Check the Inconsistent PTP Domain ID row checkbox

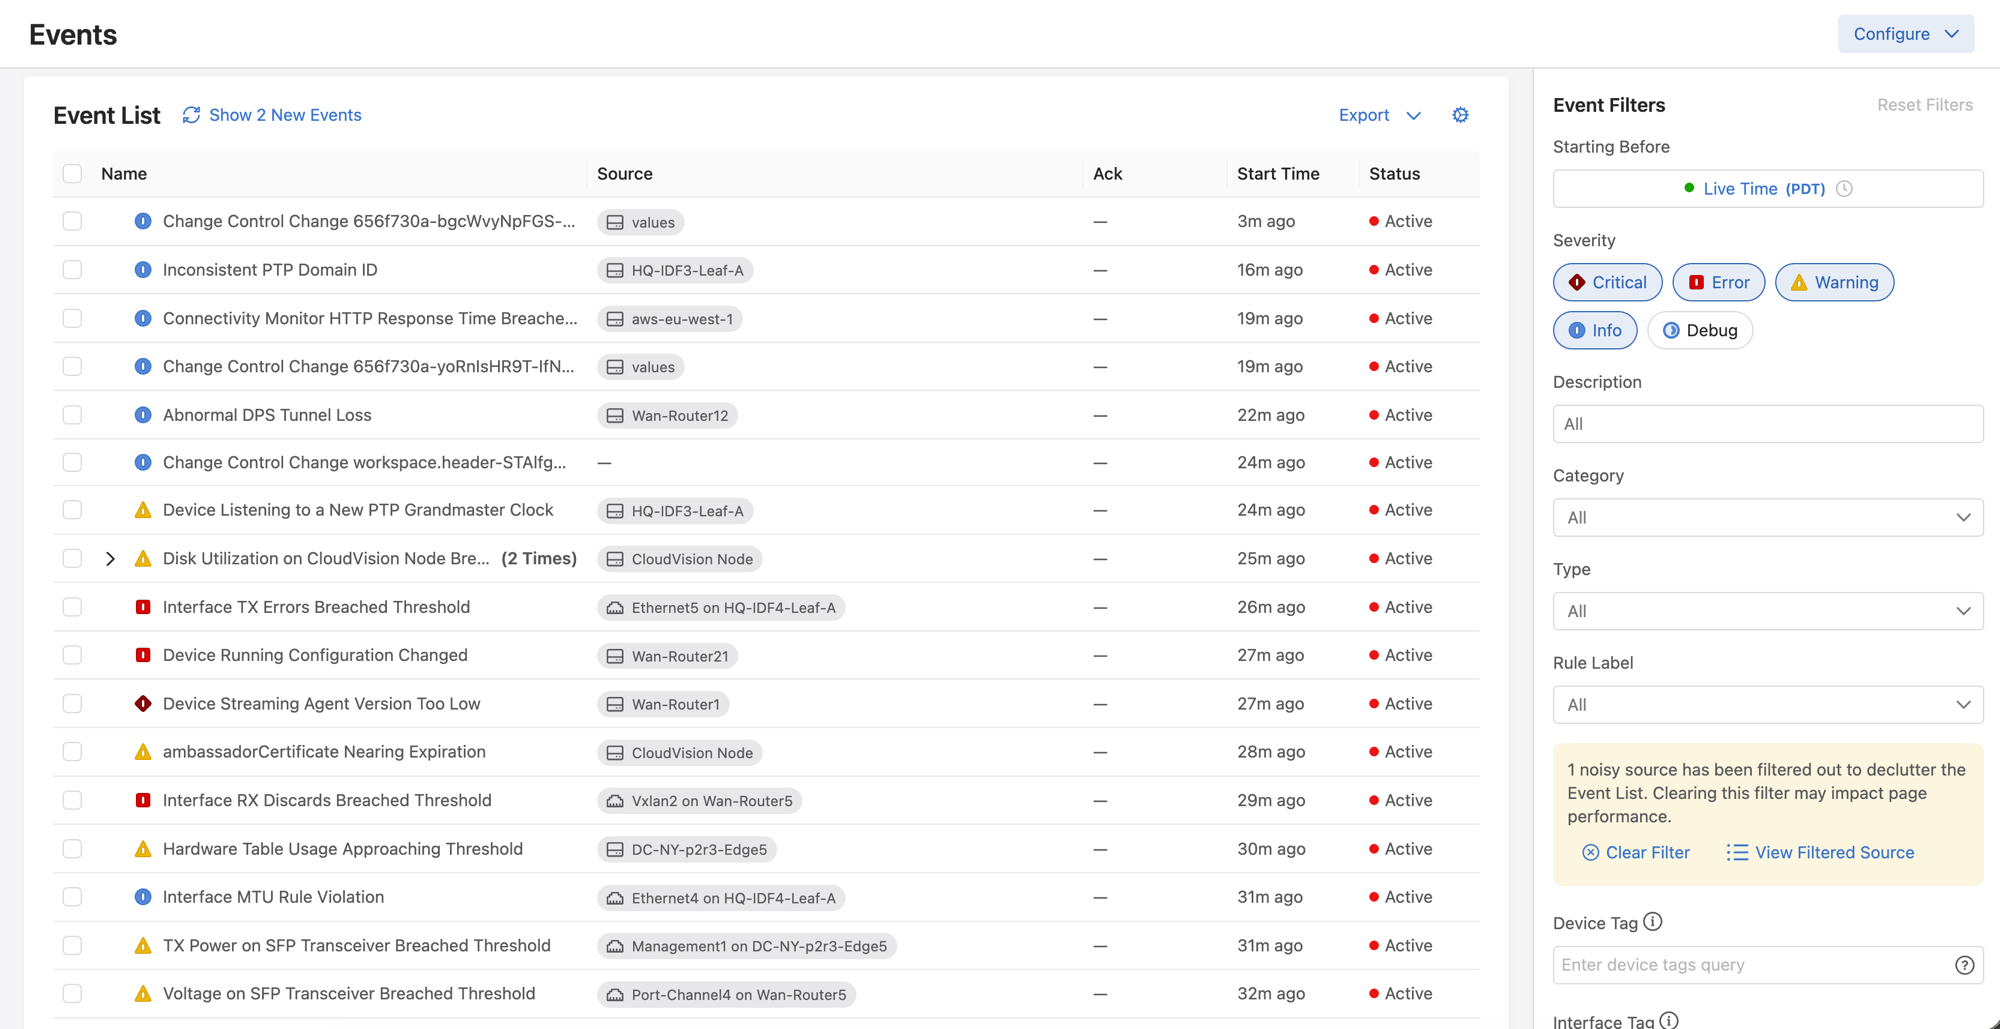point(72,270)
